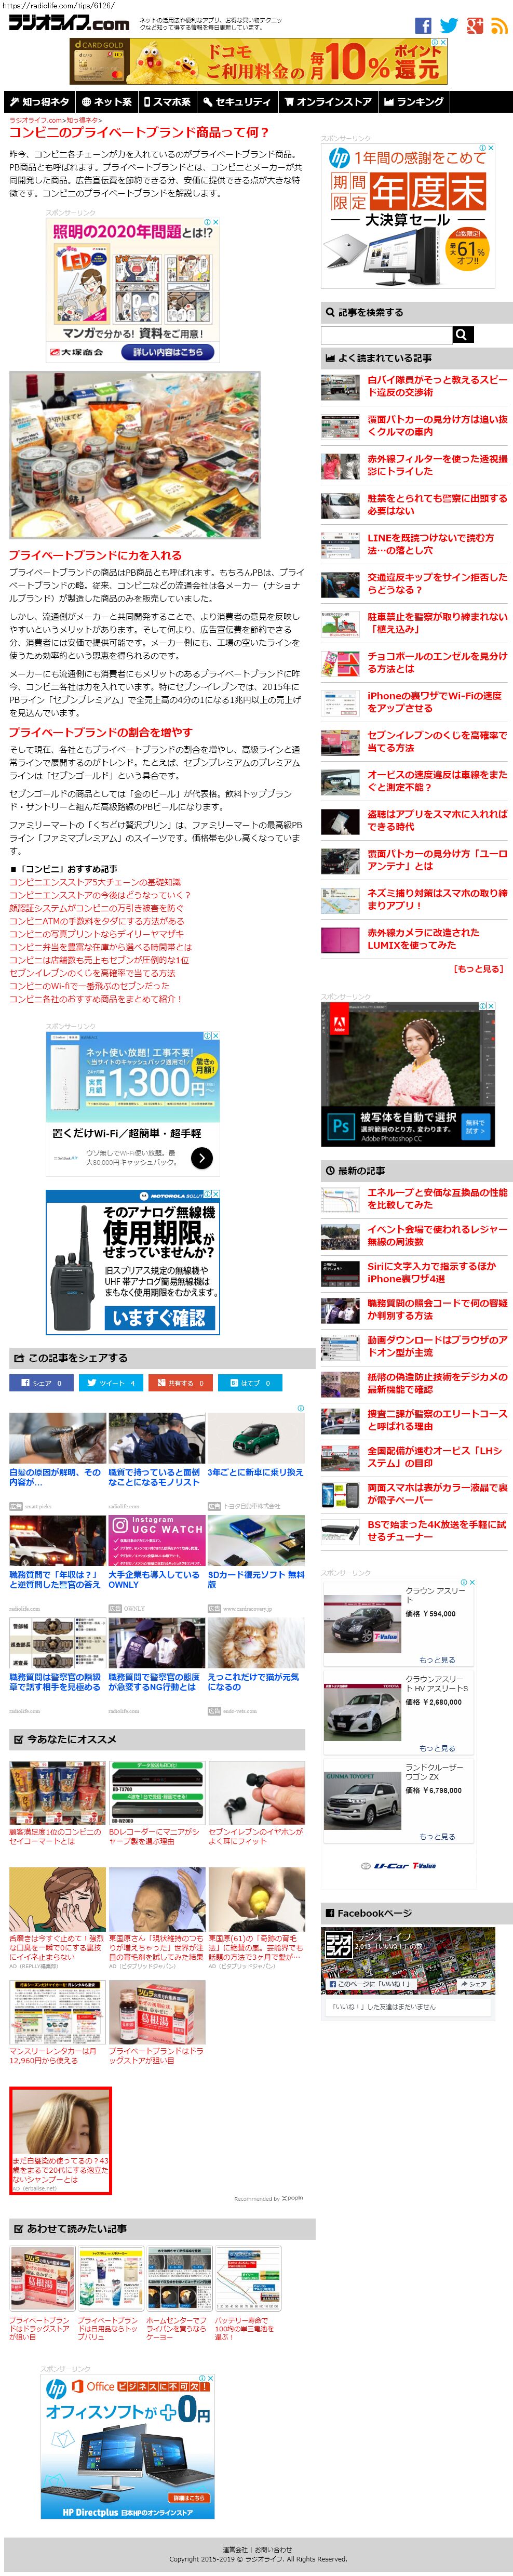The width and height of the screenshot is (513, 2576).
Task: Open the オンラインストア menu
Action: point(328,101)
